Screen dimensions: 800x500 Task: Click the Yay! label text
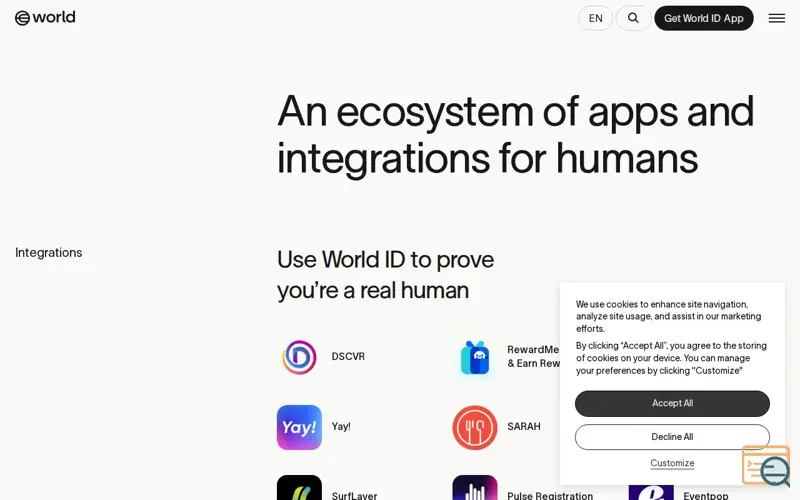point(341,427)
